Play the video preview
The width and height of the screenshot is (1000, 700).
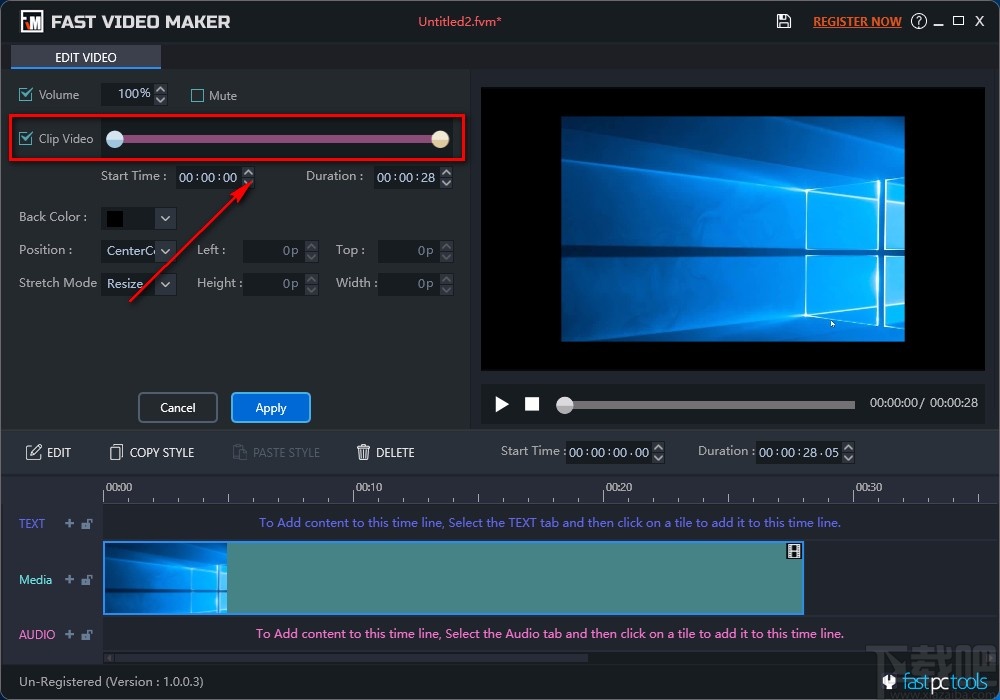(x=502, y=404)
